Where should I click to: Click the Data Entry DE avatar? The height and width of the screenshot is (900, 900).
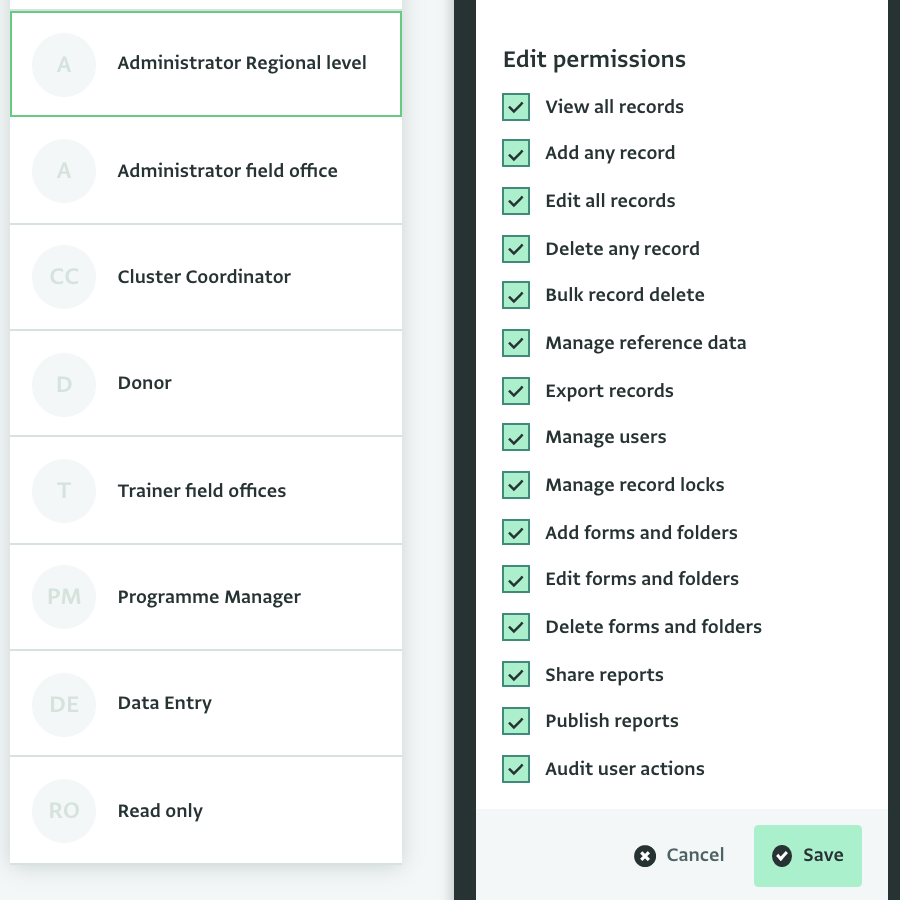pyautogui.click(x=64, y=704)
